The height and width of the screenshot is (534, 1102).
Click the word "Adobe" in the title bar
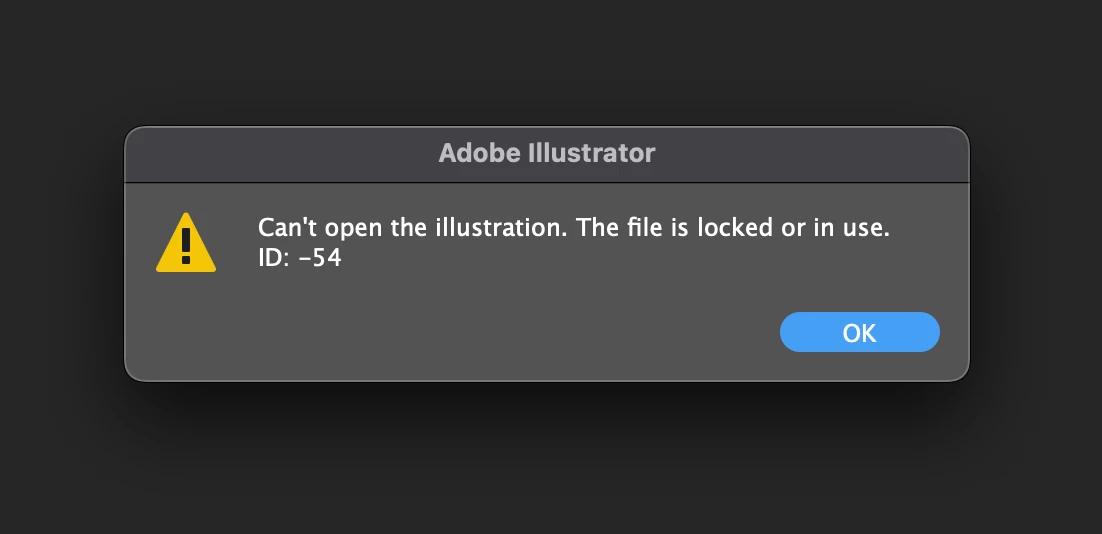[x=477, y=154]
